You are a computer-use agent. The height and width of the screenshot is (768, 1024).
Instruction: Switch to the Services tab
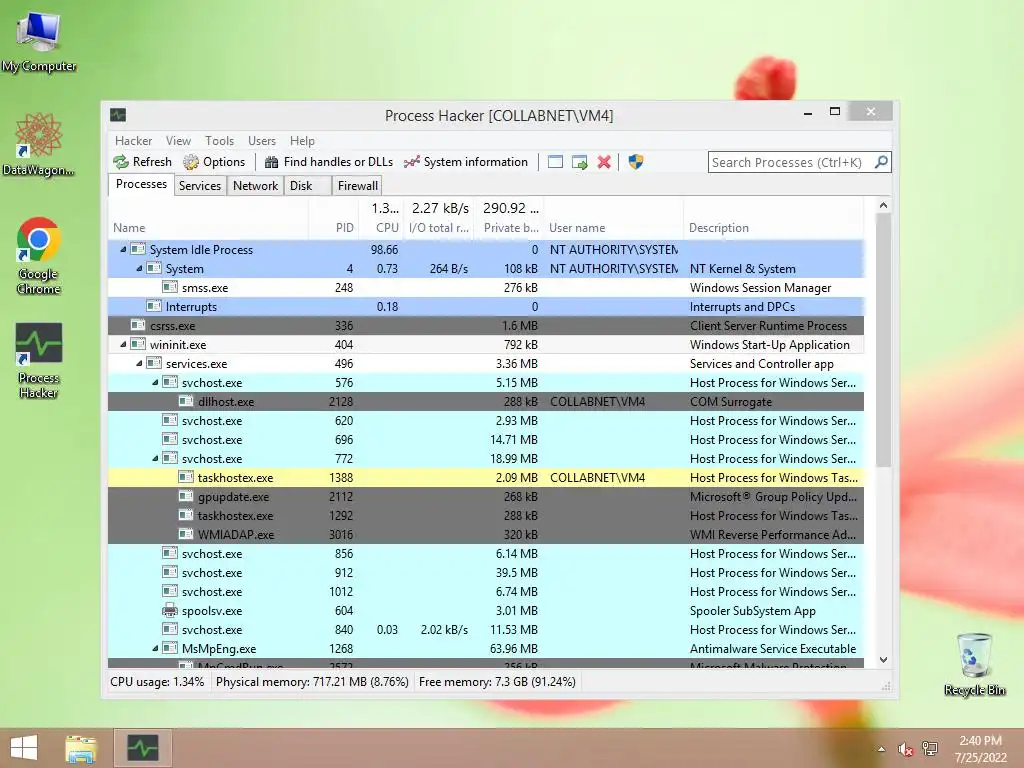[200, 186]
